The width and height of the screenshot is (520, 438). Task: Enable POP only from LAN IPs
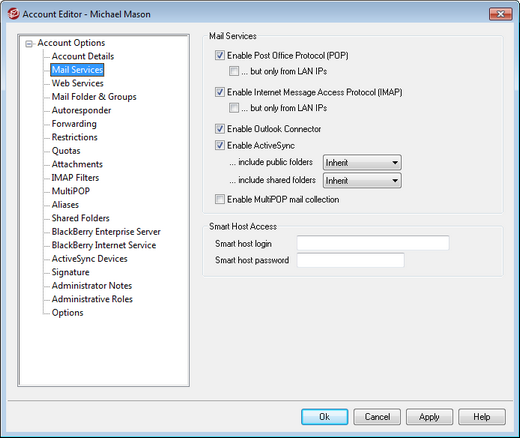234,71
